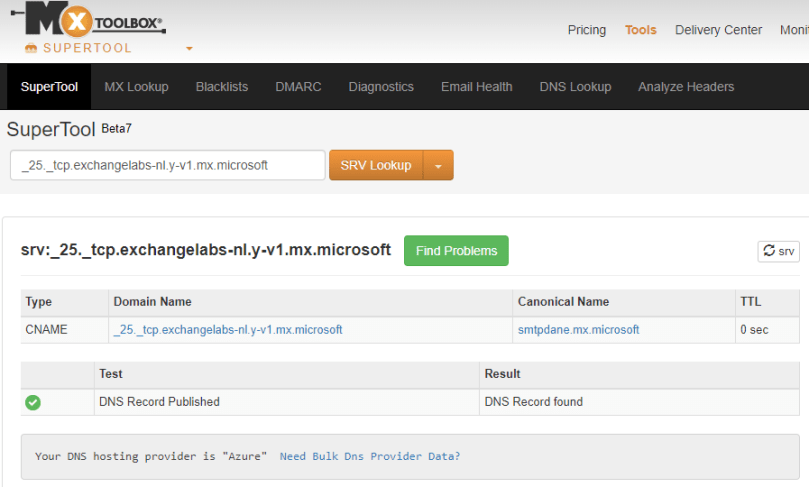Screen dimensions: 809x487
Task: Open the SuperTool tab
Action: point(49,87)
